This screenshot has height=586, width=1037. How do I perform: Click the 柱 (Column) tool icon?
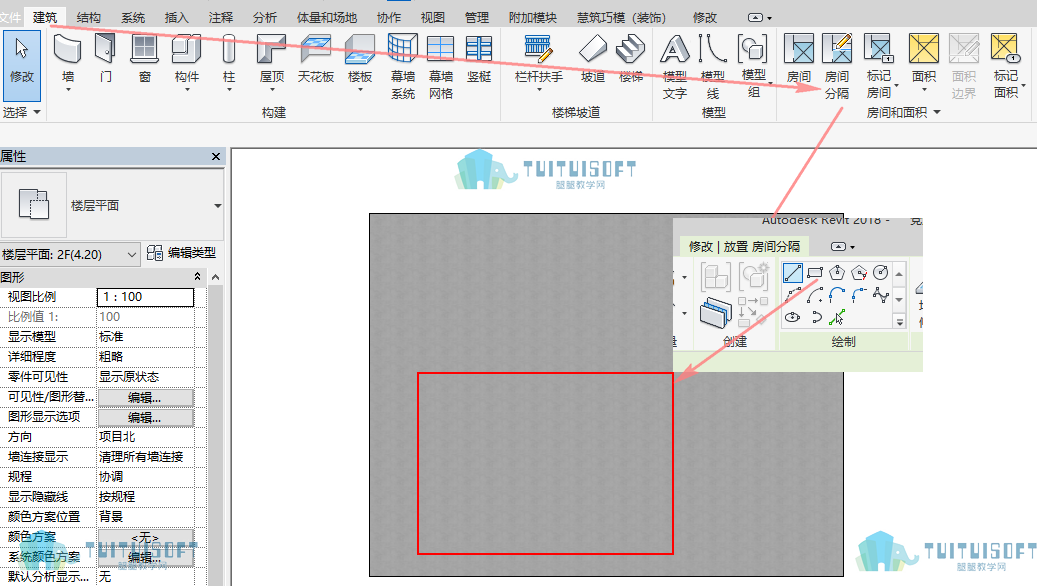coord(229,50)
